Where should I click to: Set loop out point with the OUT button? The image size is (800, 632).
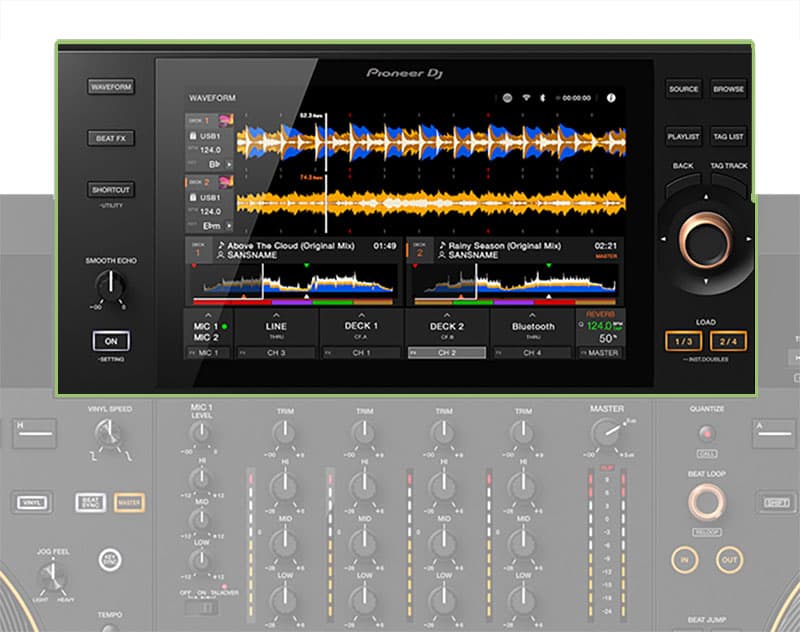[x=729, y=560]
